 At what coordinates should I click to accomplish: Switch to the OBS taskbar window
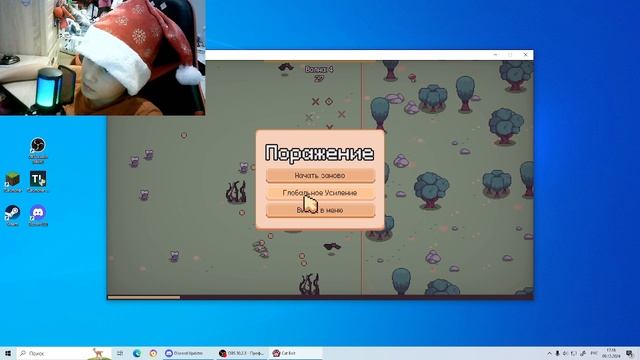(242, 353)
